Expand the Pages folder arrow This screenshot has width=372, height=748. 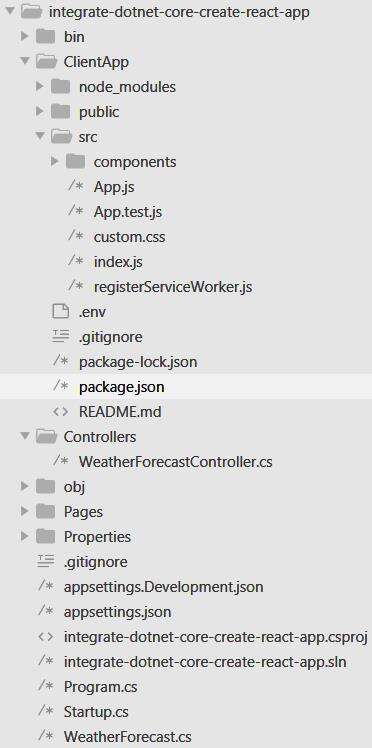(x=25, y=511)
